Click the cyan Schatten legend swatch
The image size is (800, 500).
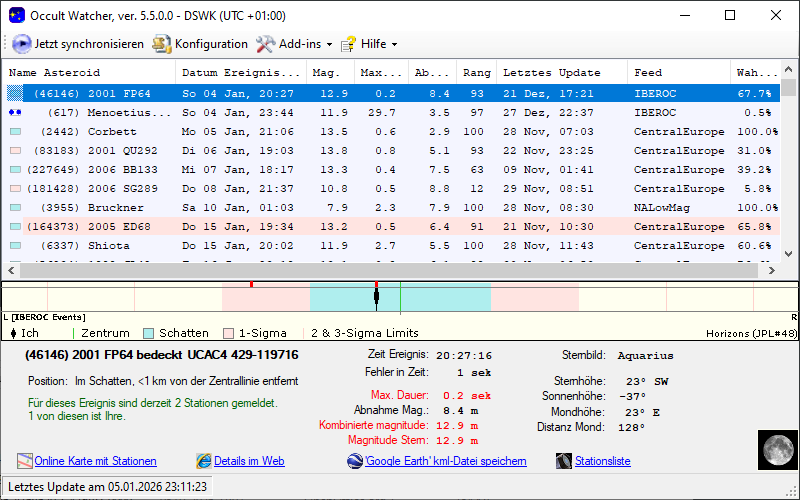149,333
